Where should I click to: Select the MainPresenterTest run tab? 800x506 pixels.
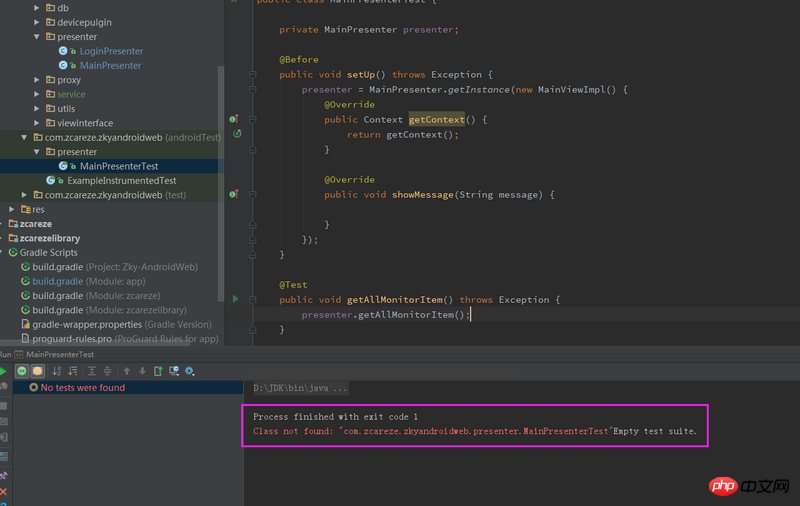[x=60, y=354]
